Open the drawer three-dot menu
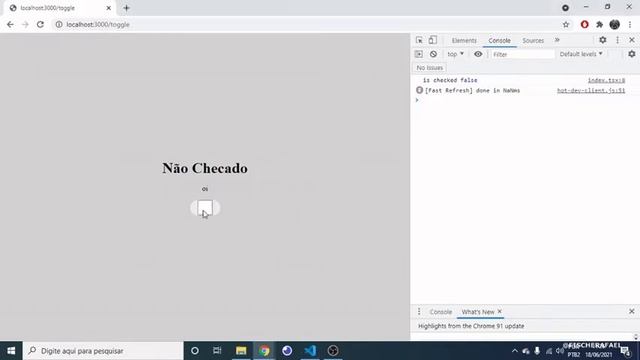Viewport: 640px width, 360px height. [x=419, y=311]
